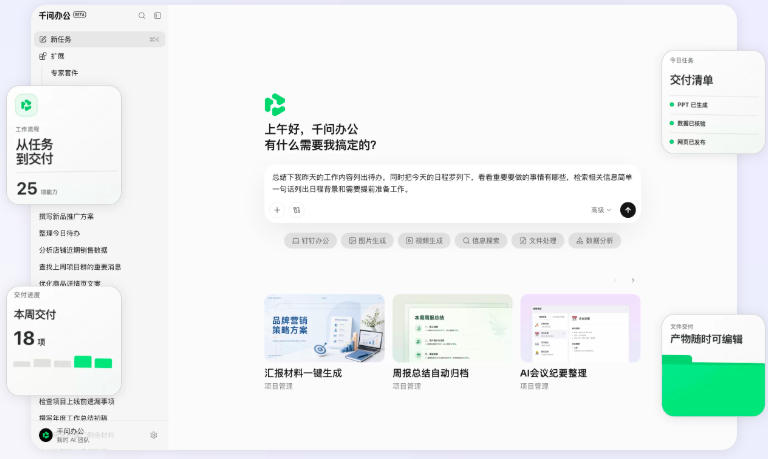The height and width of the screenshot is (459, 768).
Task: Click the 扩展 extensions icon
Action: tap(43, 56)
